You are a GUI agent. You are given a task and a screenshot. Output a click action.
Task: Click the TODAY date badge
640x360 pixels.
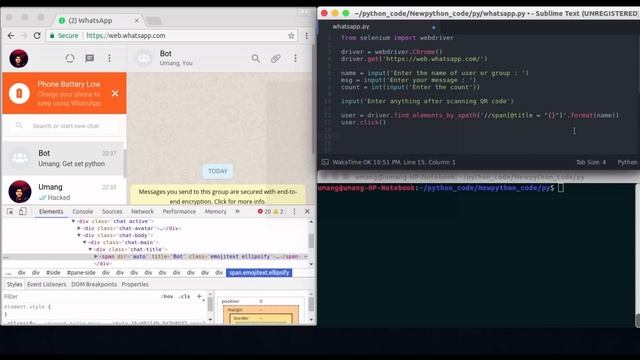(218, 171)
